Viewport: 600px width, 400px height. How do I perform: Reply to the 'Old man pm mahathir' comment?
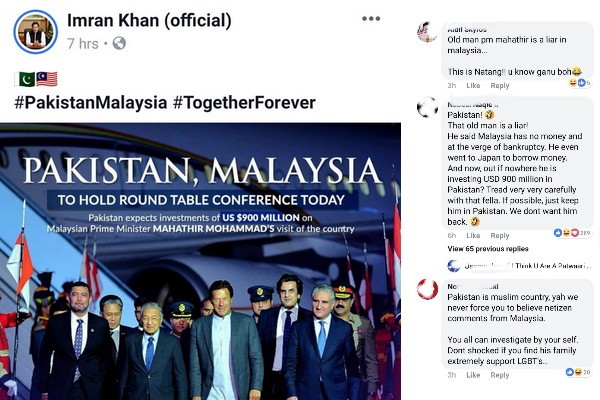499,85
